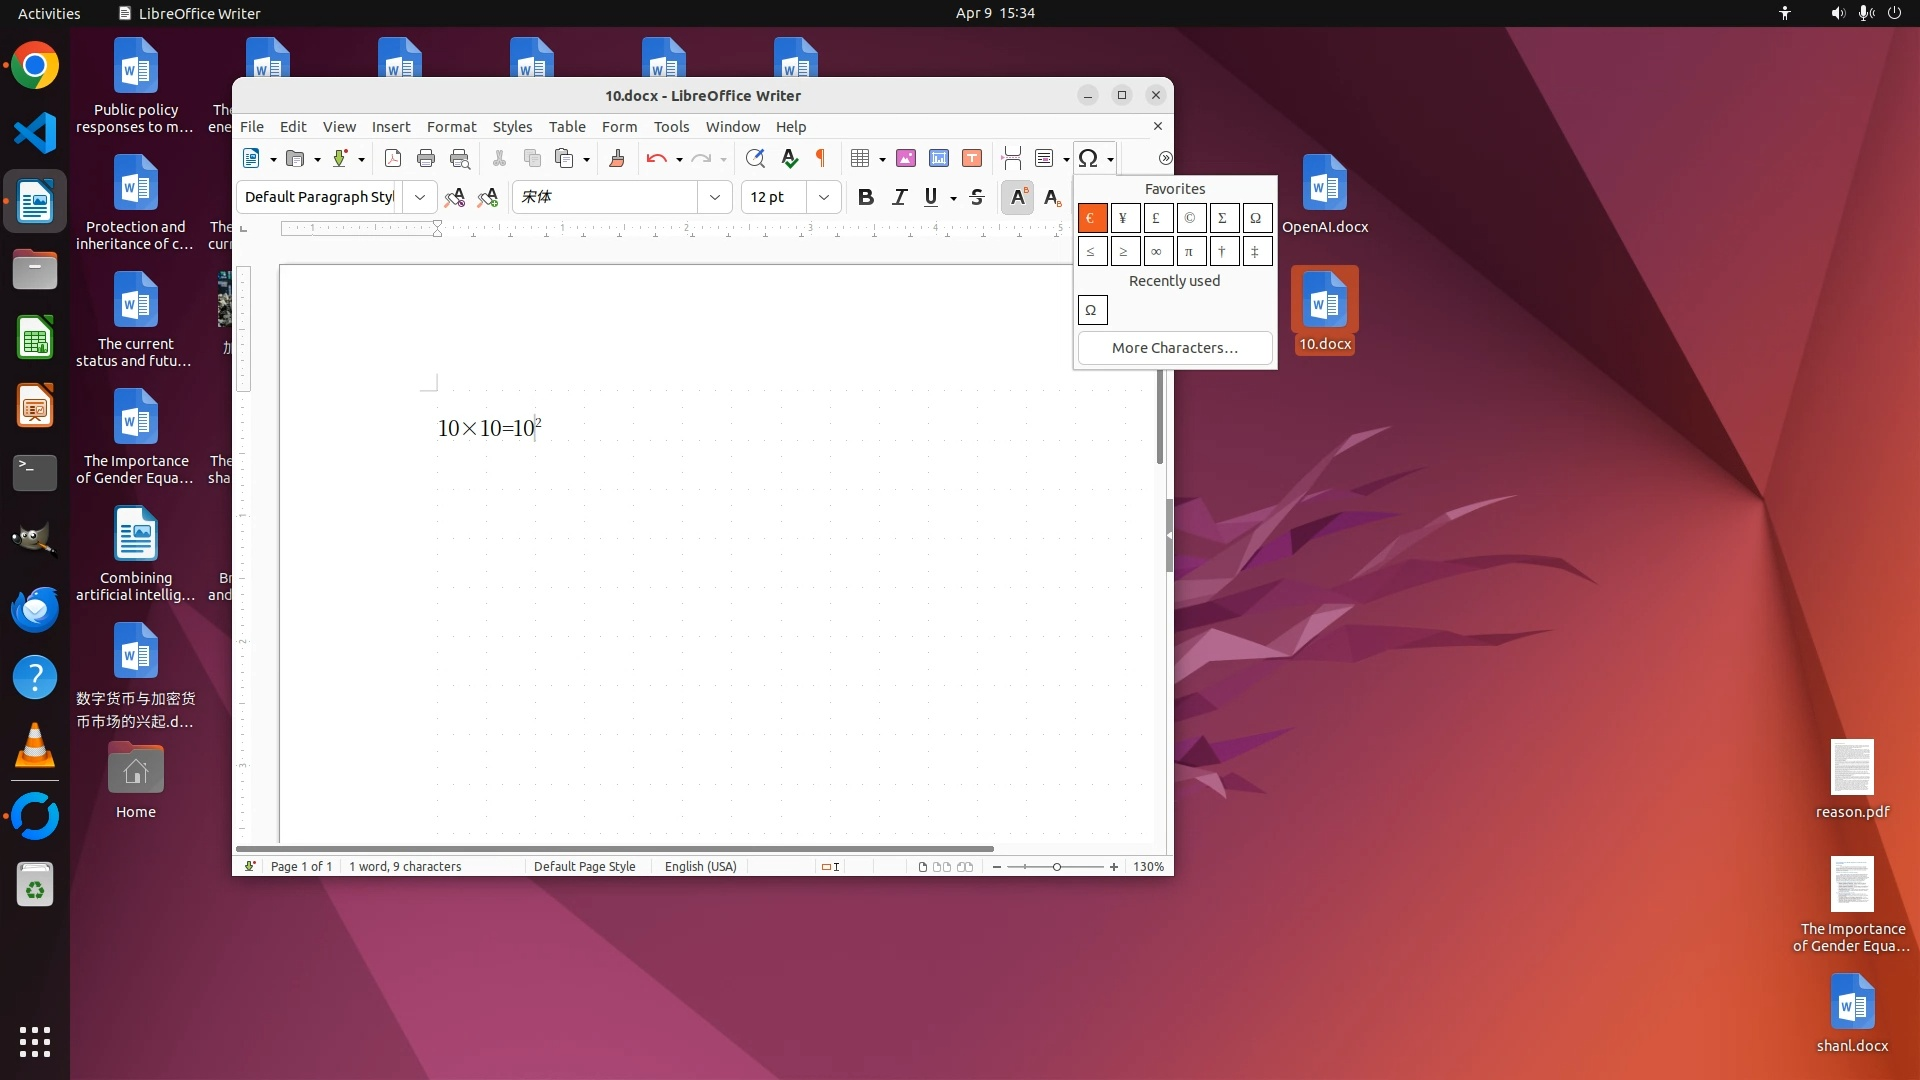Screen dimensions: 1920x1080
Task: Click the Insert Image icon
Action: point(906,158)
